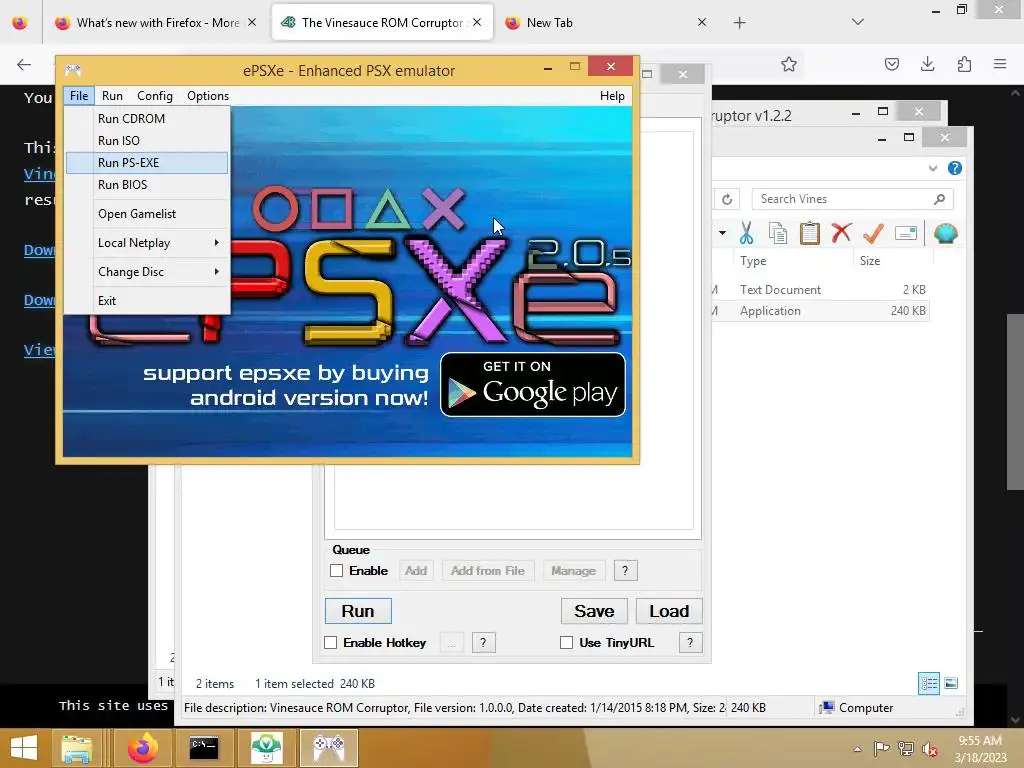The width and height of the screenshot is (1024, 768).
Task: Click the hotkey help question mark button
Action: [483, 643]
